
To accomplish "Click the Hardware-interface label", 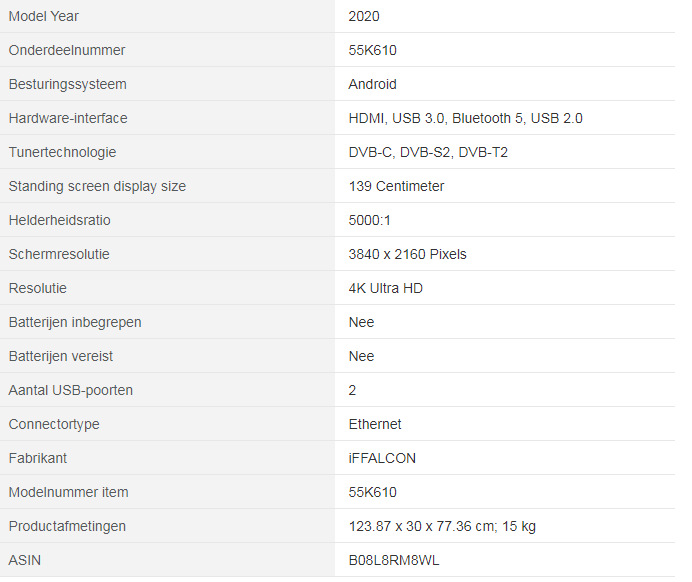I will pyautogui.click(x=68, y=118).
